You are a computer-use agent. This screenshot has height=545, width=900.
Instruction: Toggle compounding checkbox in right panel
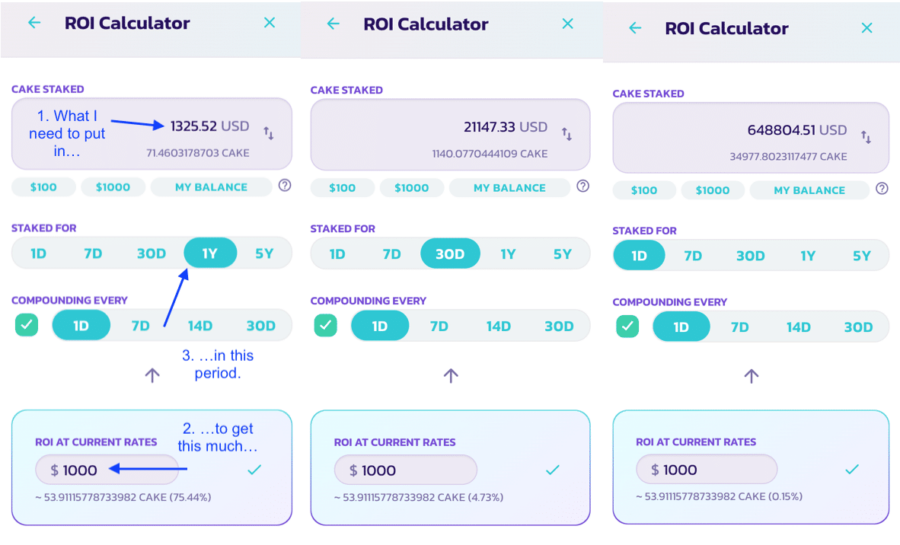pos(628,327)
